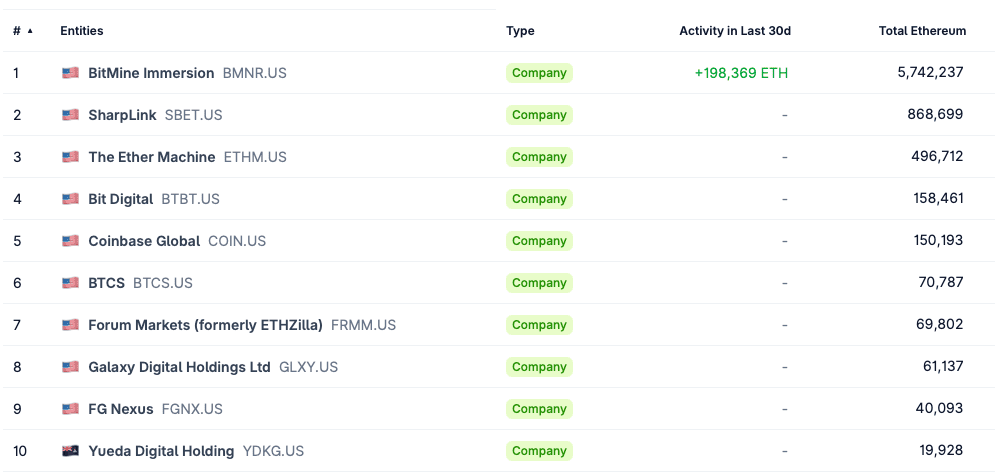Click the flag icon next to Galaxy Digital Holdings
The width and height of the screenshot is (995, 474).
coord(70,367)
